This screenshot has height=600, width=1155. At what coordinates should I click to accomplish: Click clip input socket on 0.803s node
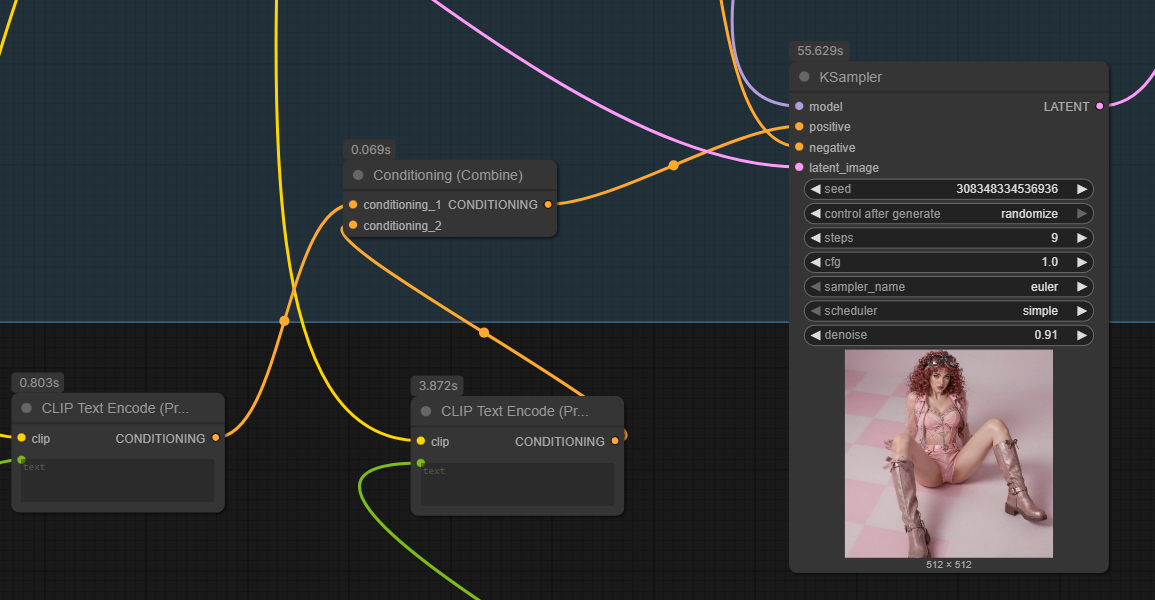point(21,438)
